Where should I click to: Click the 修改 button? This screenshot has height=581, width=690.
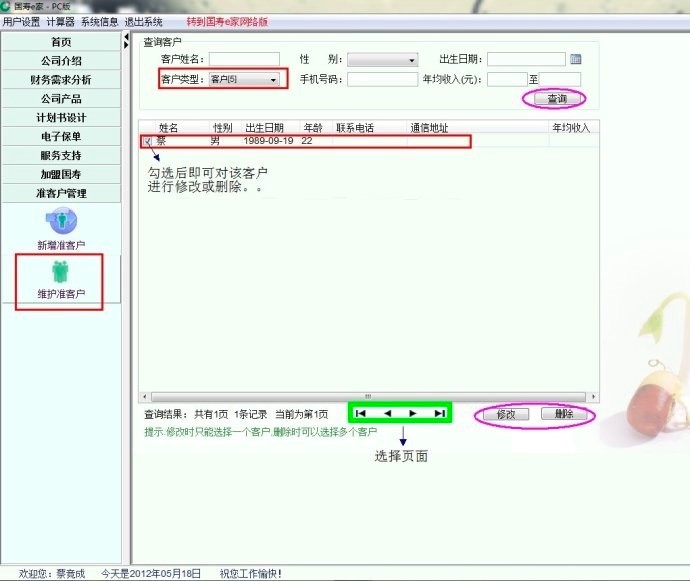[x=506, y=414]
